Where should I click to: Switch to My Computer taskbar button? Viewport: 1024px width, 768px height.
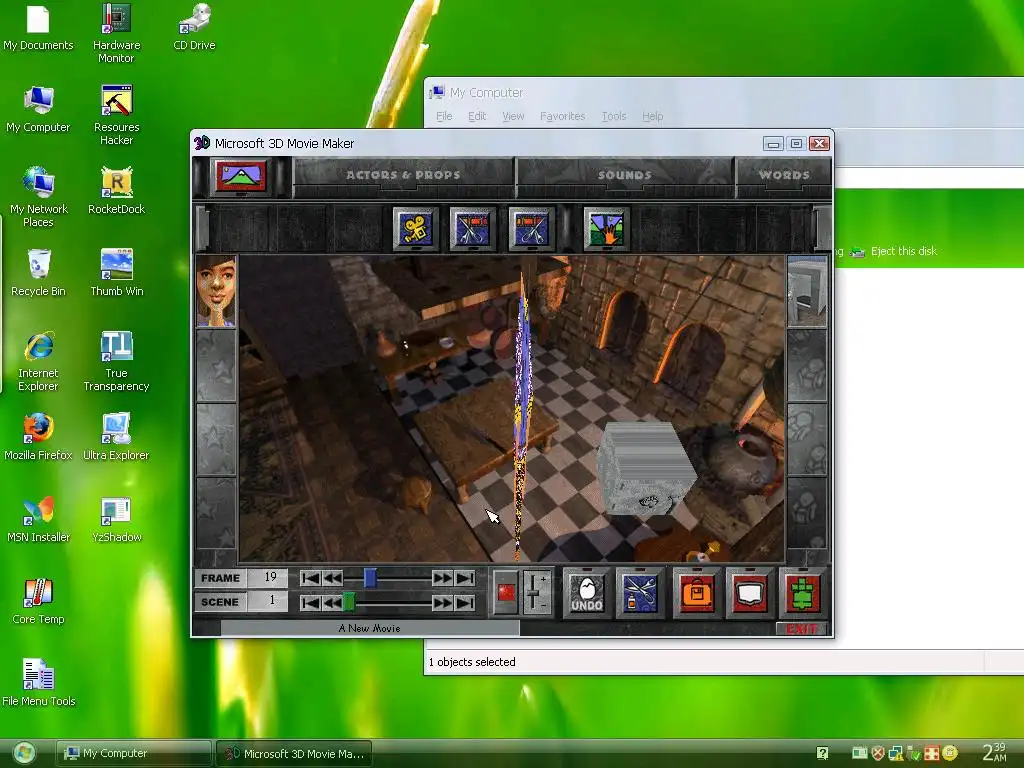click(x=133, y=754)
